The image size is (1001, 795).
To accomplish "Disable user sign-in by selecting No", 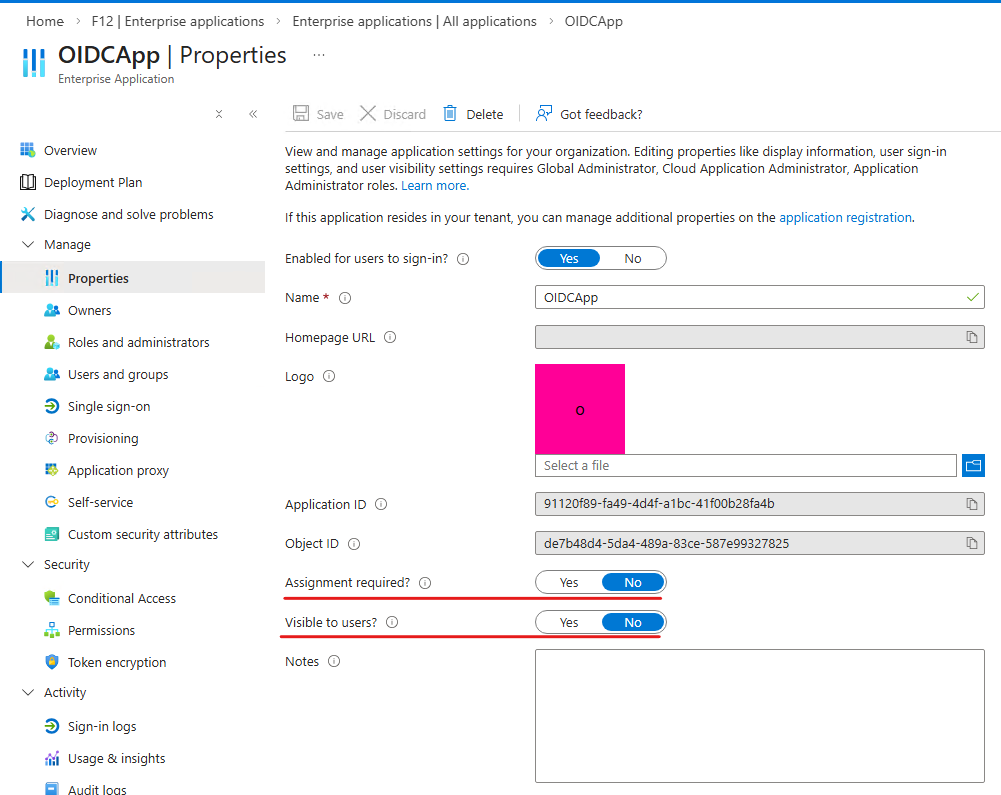I will [632, 259].
